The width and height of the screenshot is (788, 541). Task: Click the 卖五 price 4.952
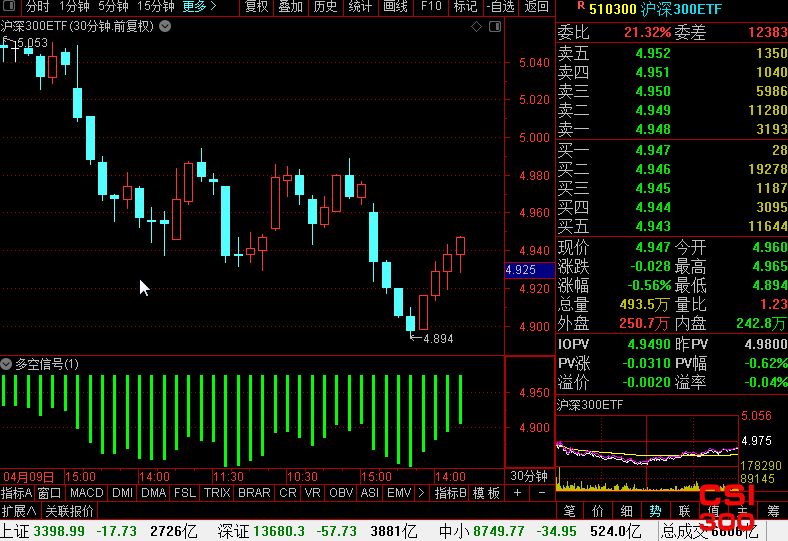point(653,53)
